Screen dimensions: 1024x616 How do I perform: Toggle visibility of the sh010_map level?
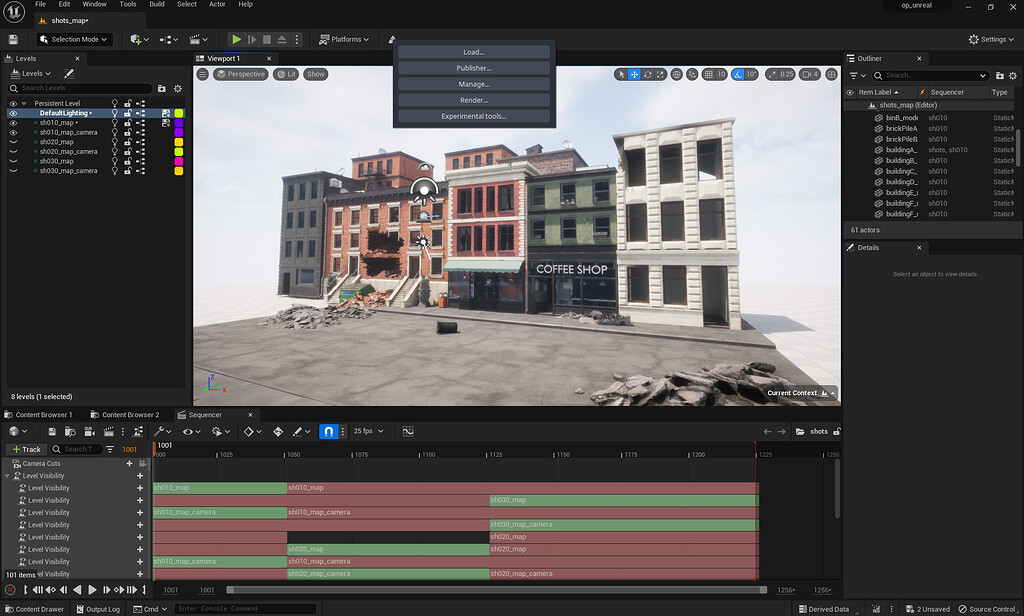[12, 123]
